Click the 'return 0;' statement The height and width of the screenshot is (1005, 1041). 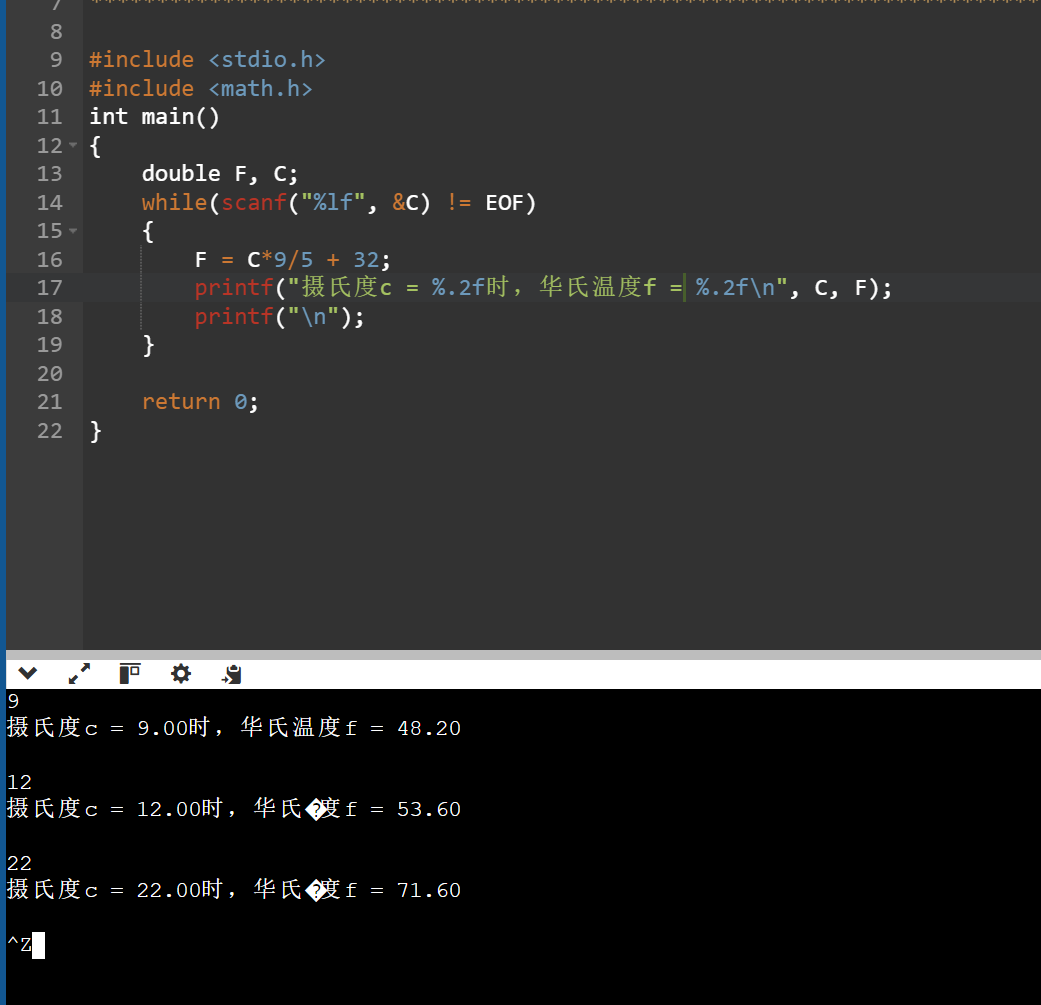(x=200, y=402)
